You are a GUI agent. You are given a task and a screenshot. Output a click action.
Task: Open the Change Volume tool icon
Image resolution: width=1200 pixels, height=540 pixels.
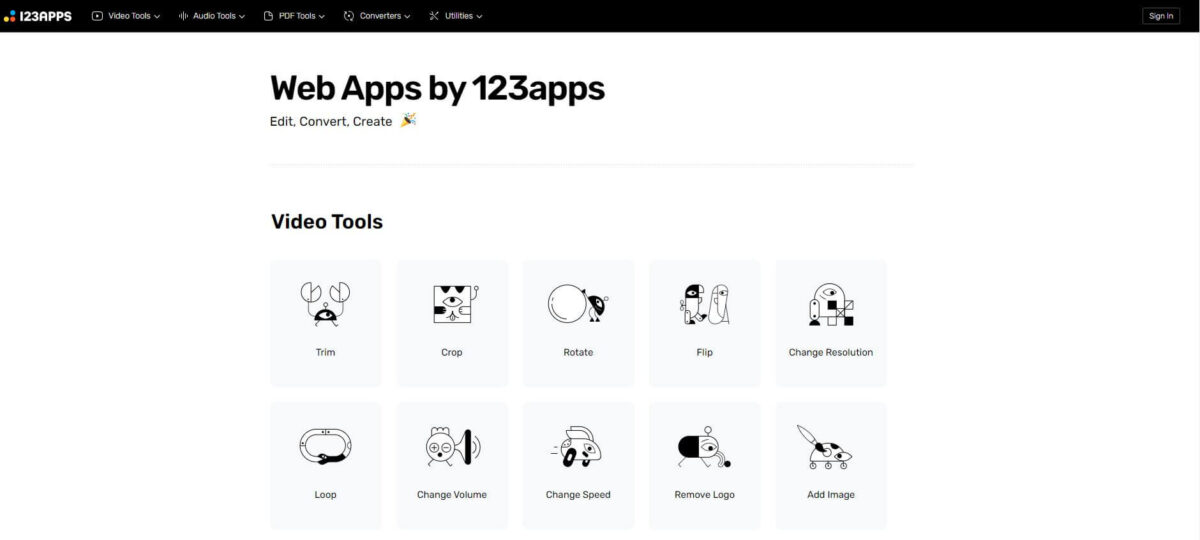point(452,446)
